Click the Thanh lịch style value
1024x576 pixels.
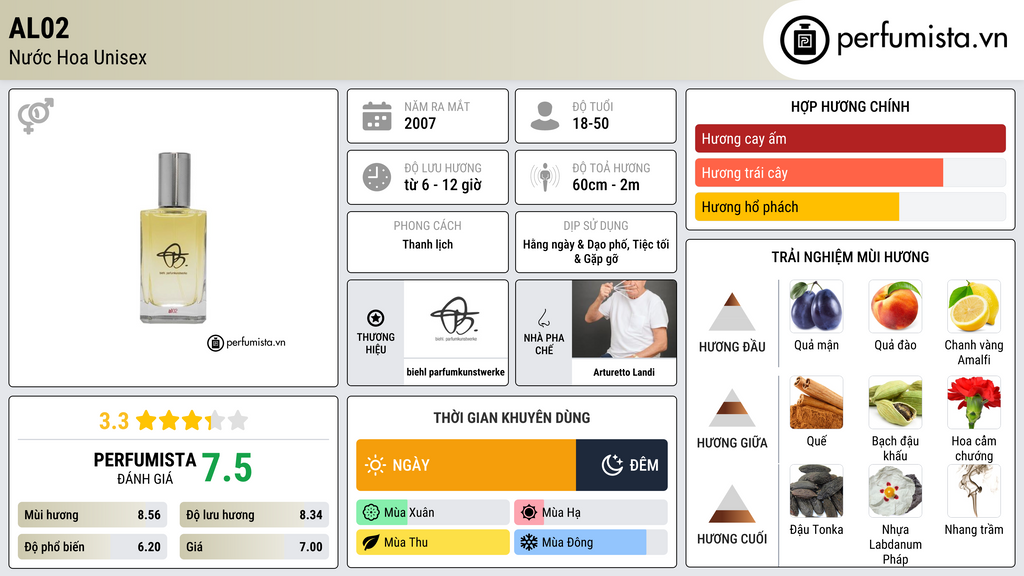pyautogui.click(x=428, y=244)
